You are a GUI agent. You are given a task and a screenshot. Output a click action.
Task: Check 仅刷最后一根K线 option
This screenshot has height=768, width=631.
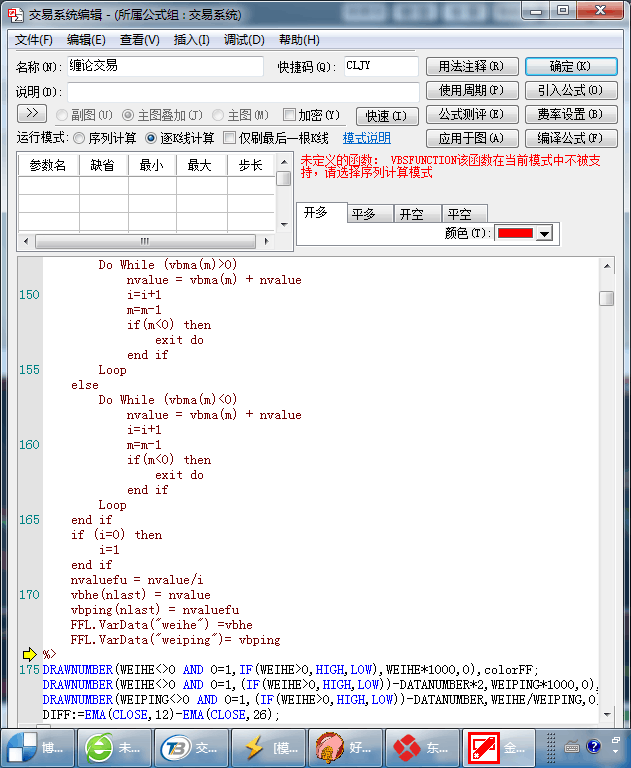[230, 138]
